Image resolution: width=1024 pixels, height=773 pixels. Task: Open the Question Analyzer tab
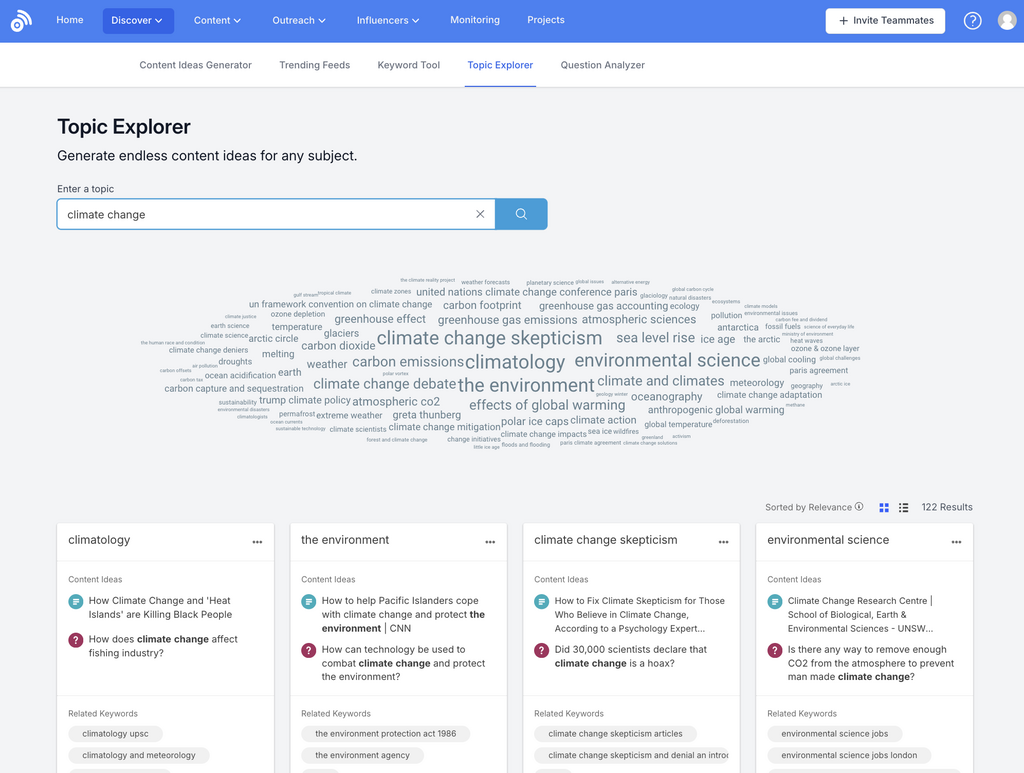click(x=602, y=65)
